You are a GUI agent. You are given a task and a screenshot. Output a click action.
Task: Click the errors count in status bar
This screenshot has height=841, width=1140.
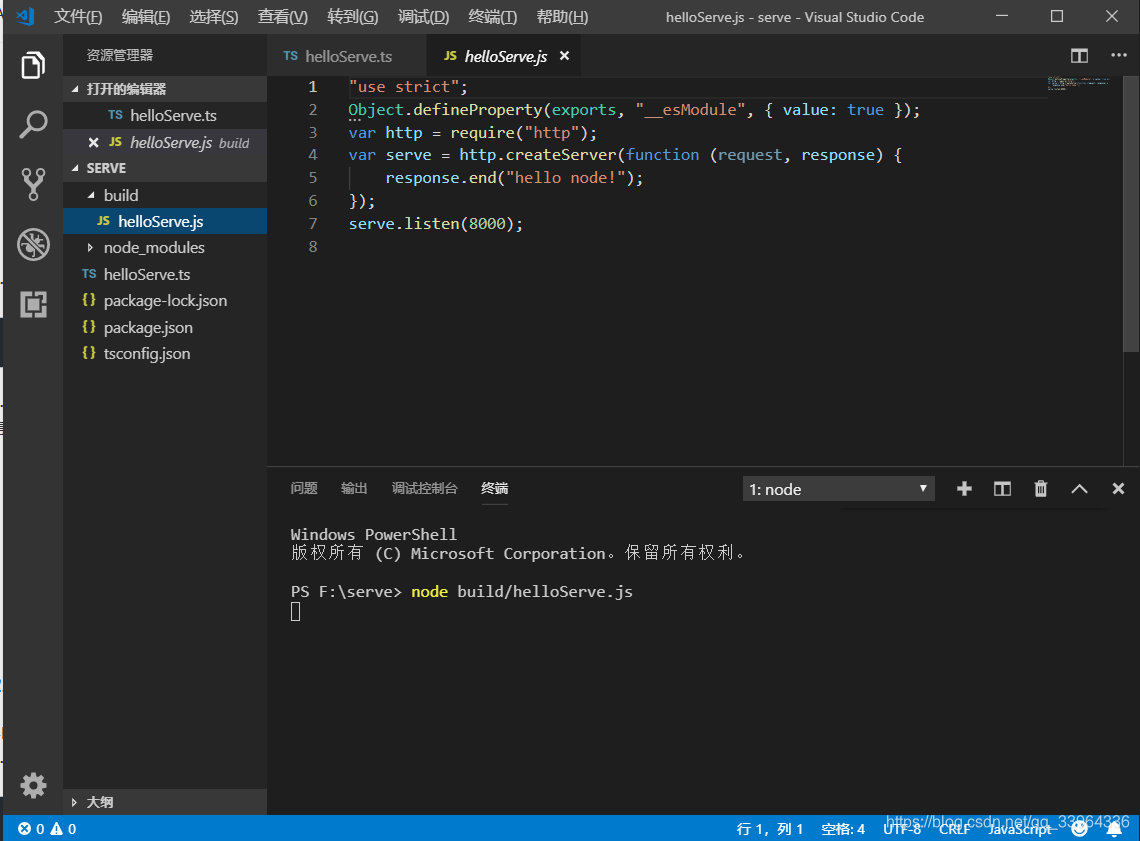point(31,829)
